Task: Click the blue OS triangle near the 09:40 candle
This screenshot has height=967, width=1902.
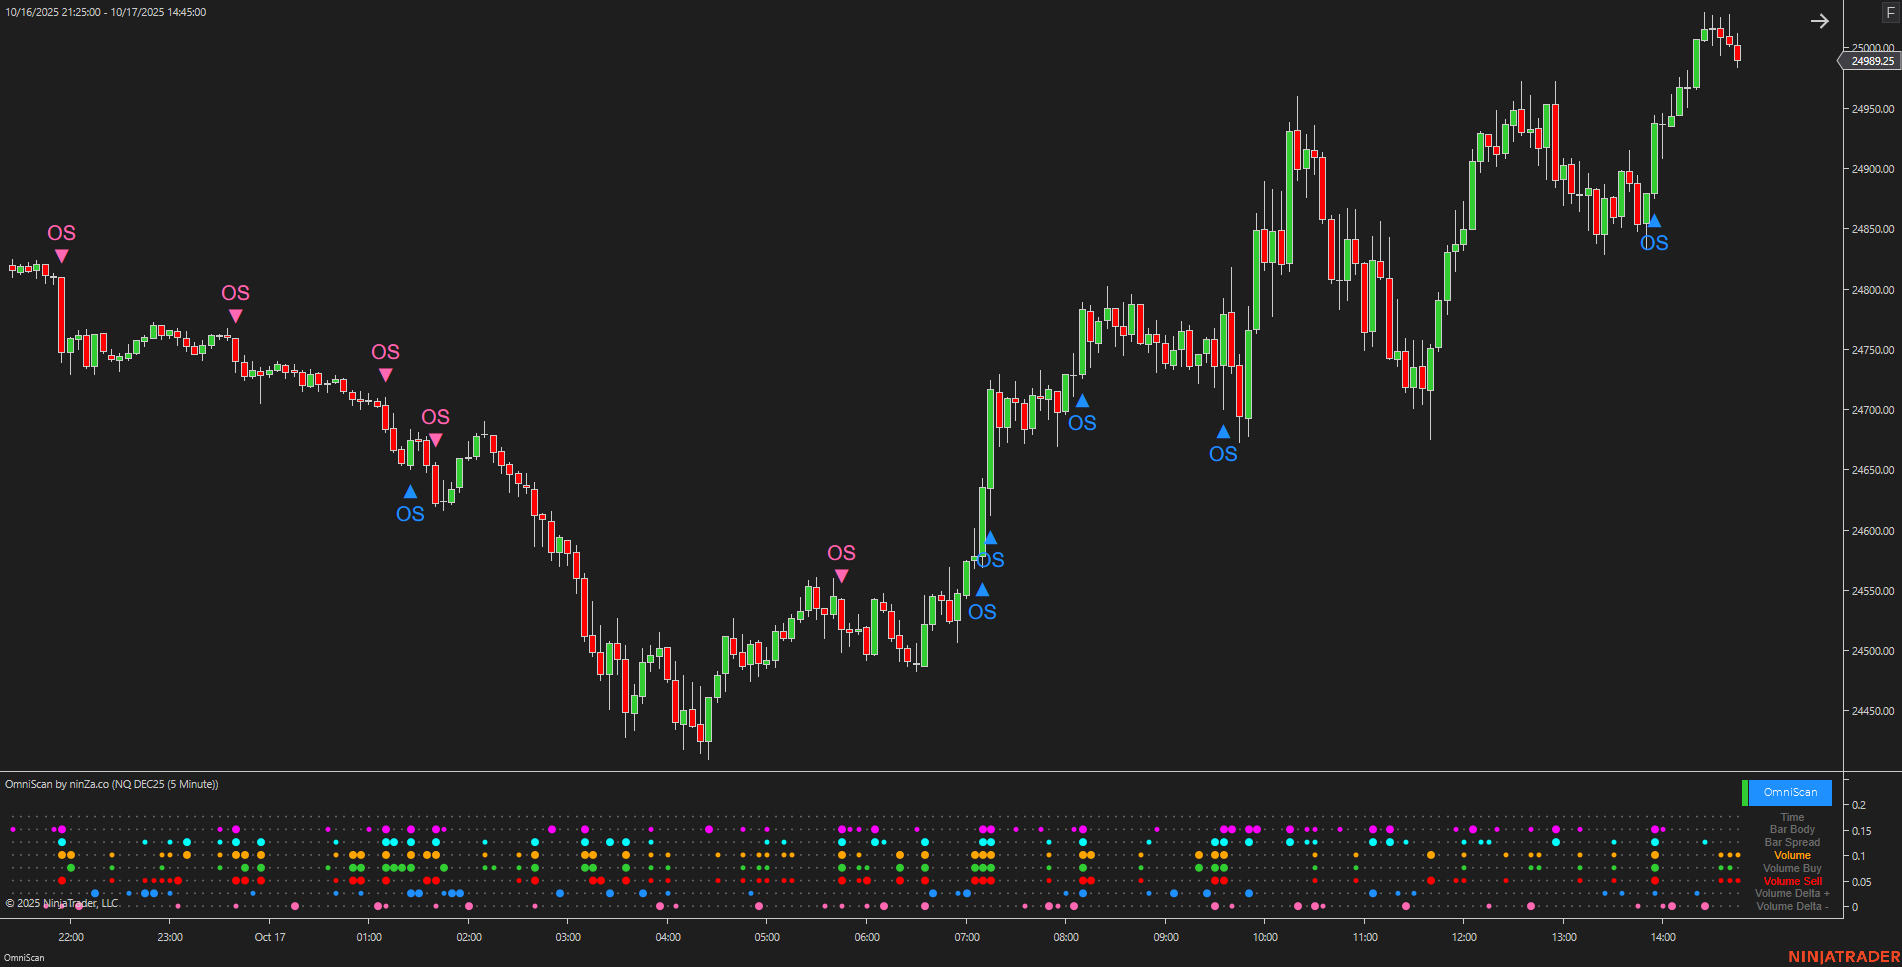Action: tap(1224, 441)
